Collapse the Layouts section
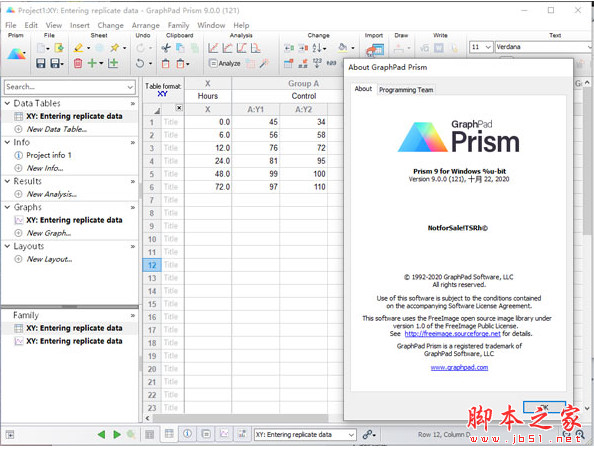Screen dimensions: 594x450 [x=7, y=246]
